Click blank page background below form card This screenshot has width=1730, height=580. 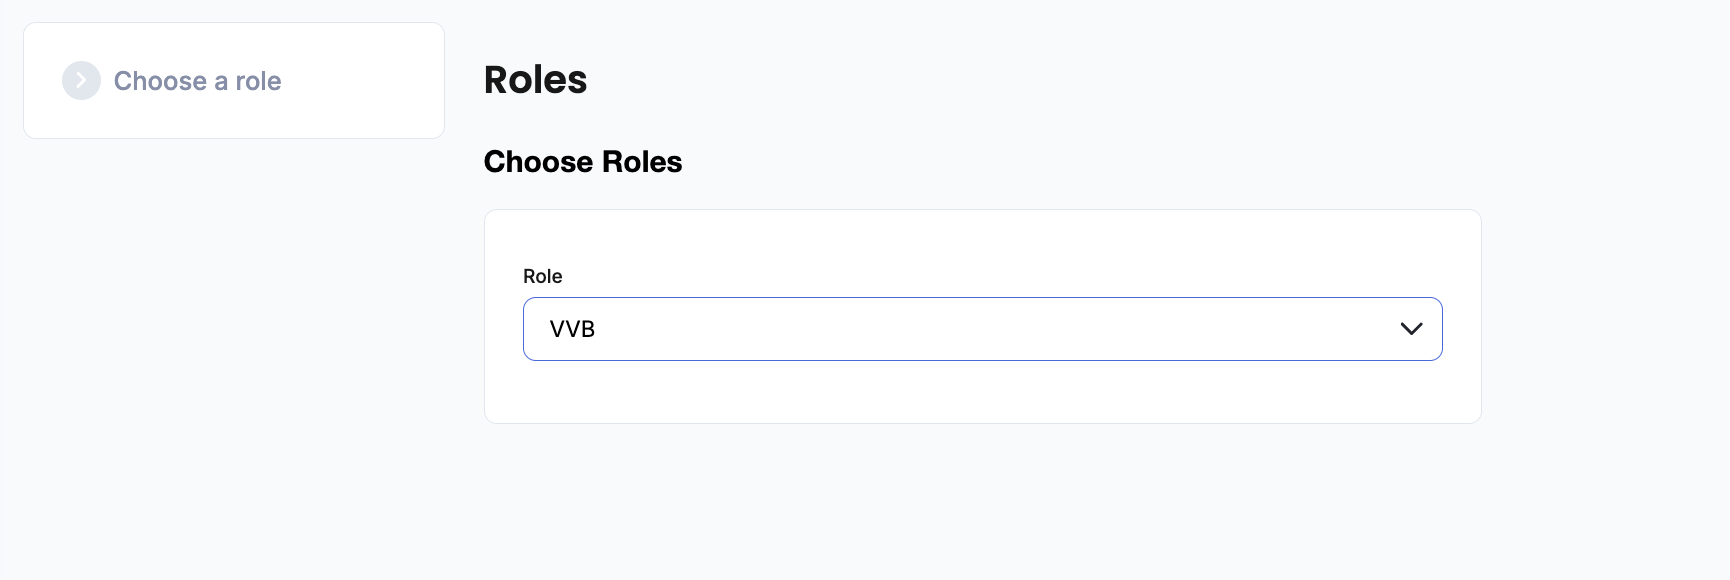982,500
